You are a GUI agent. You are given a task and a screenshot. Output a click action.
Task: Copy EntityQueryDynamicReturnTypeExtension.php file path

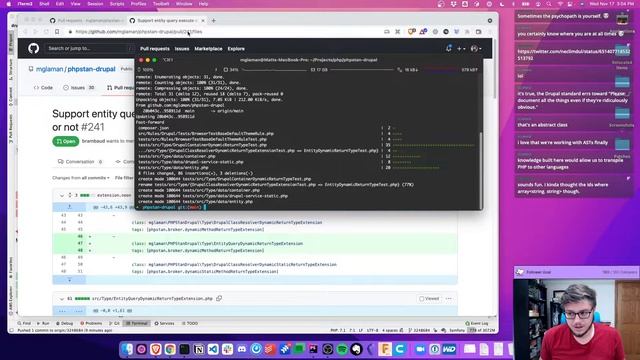pos(219,298)
